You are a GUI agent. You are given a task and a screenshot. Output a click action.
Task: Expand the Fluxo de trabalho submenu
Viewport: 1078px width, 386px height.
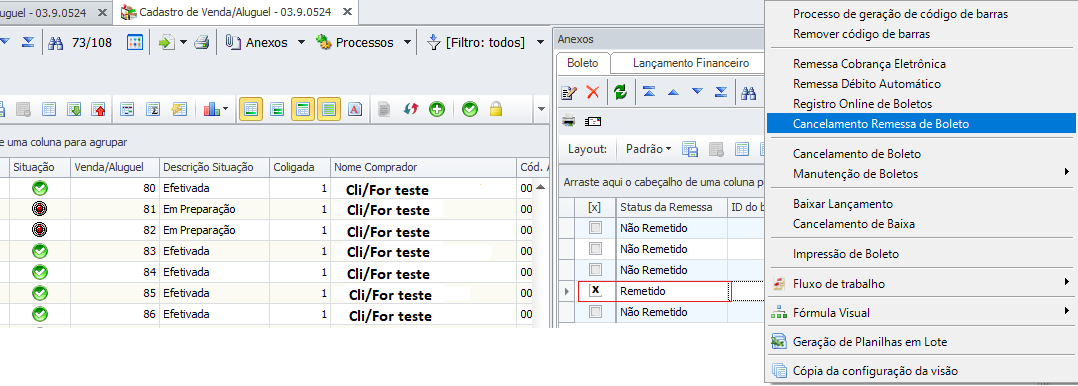[x=1066, y=282]
